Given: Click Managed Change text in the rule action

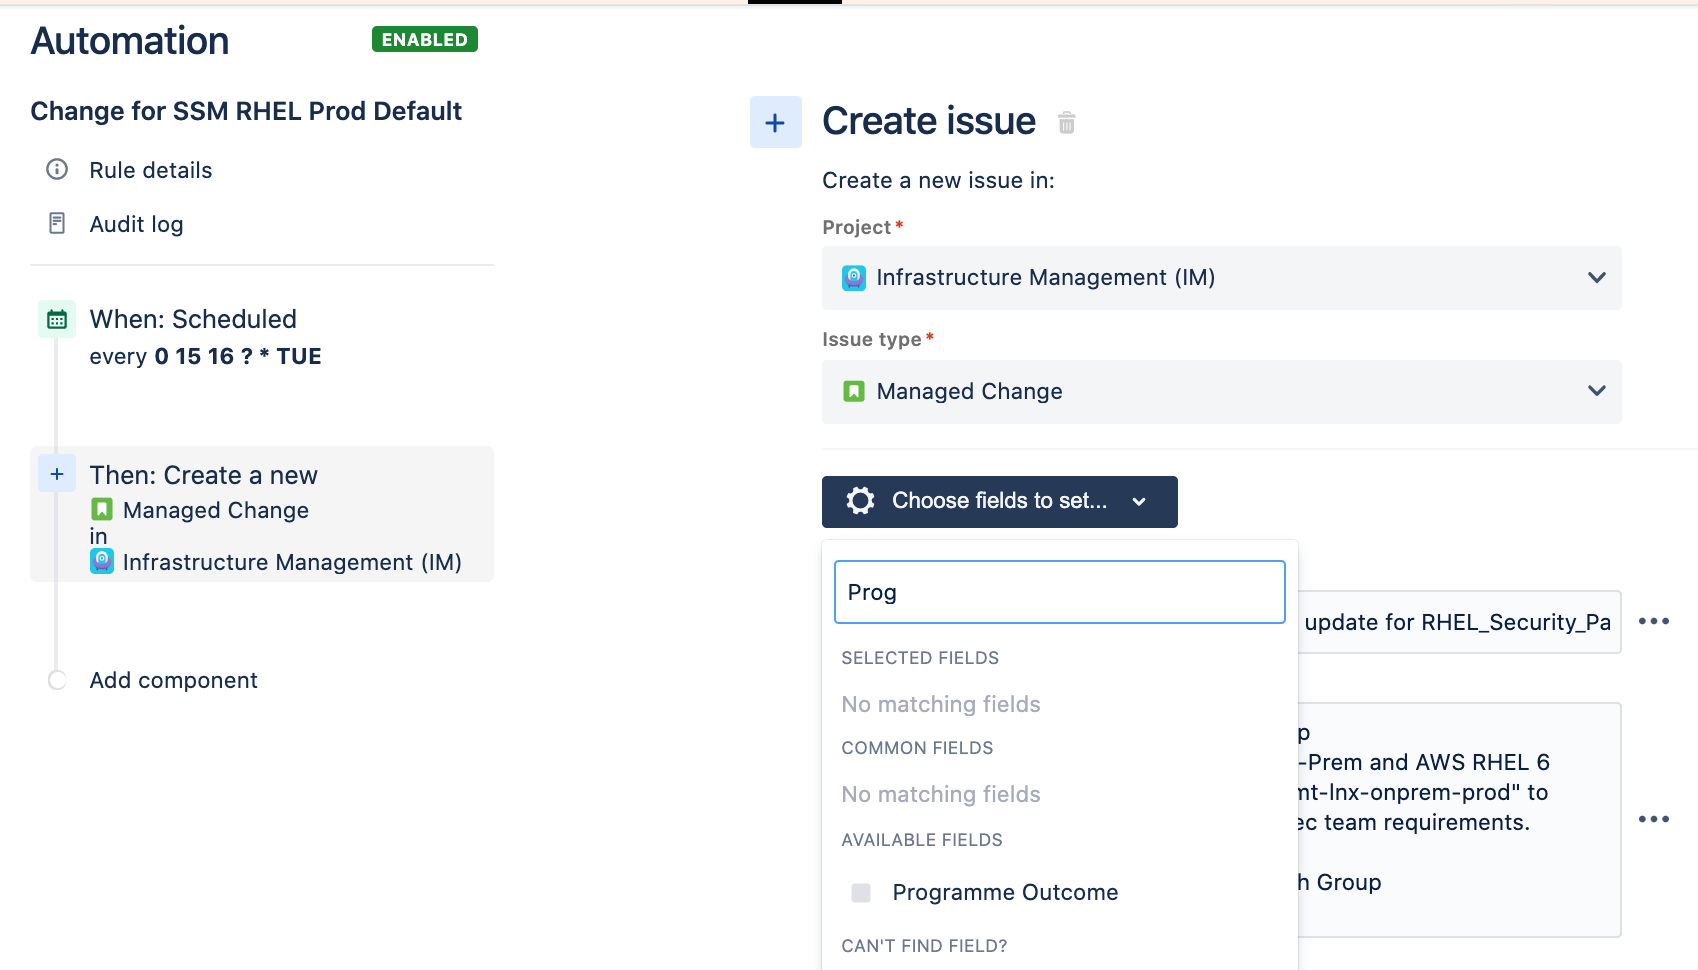Looking at the screenshot, I should click(x=216, y=510).
